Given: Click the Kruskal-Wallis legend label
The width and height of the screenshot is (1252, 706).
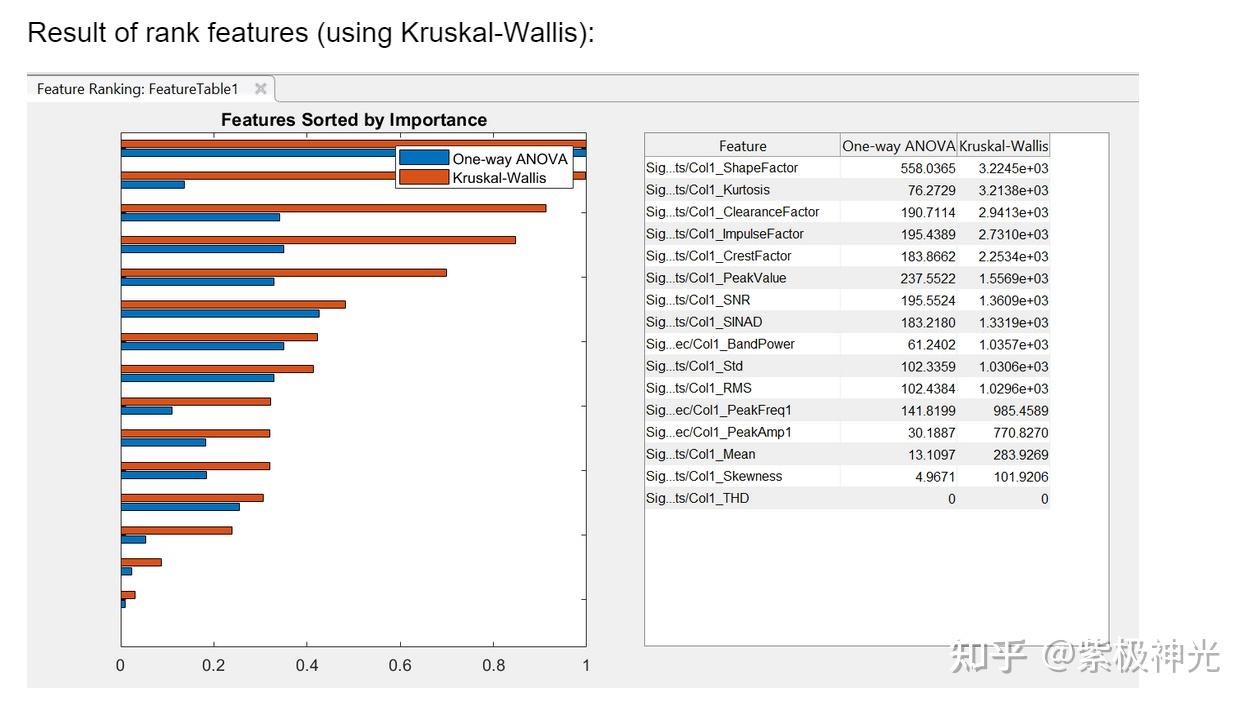Looking at the screenshot, I should click(x=499, y=178).
